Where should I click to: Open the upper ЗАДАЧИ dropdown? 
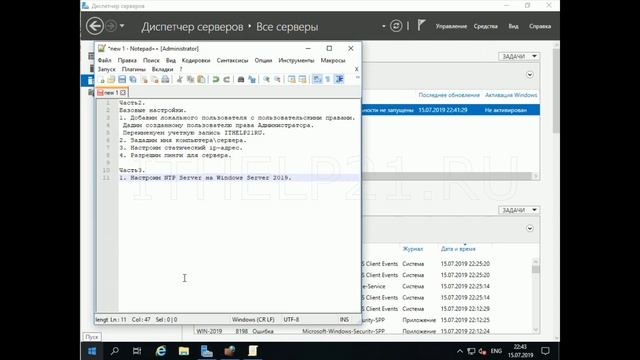point(519,56)
